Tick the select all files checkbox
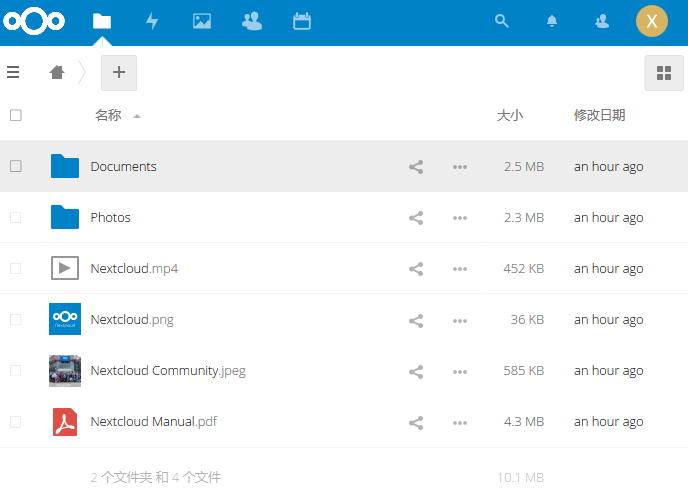 16,115
